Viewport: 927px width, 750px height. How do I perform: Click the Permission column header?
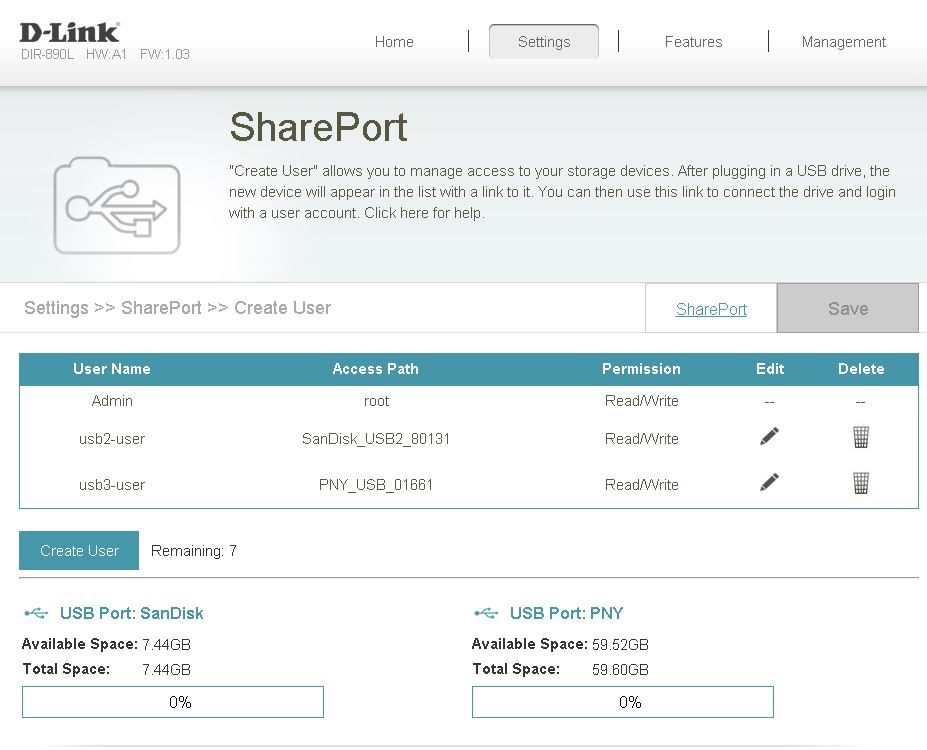click(641, 369)
